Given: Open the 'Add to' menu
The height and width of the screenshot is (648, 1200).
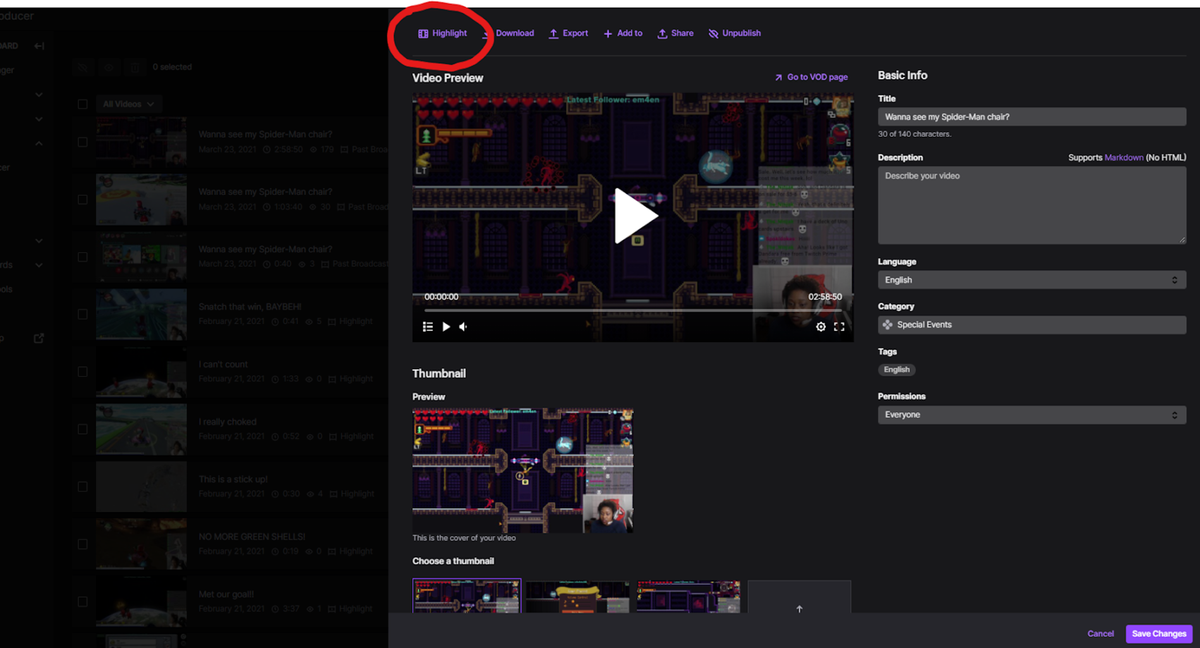Looking at the screenshot, I should pos(622,33).
